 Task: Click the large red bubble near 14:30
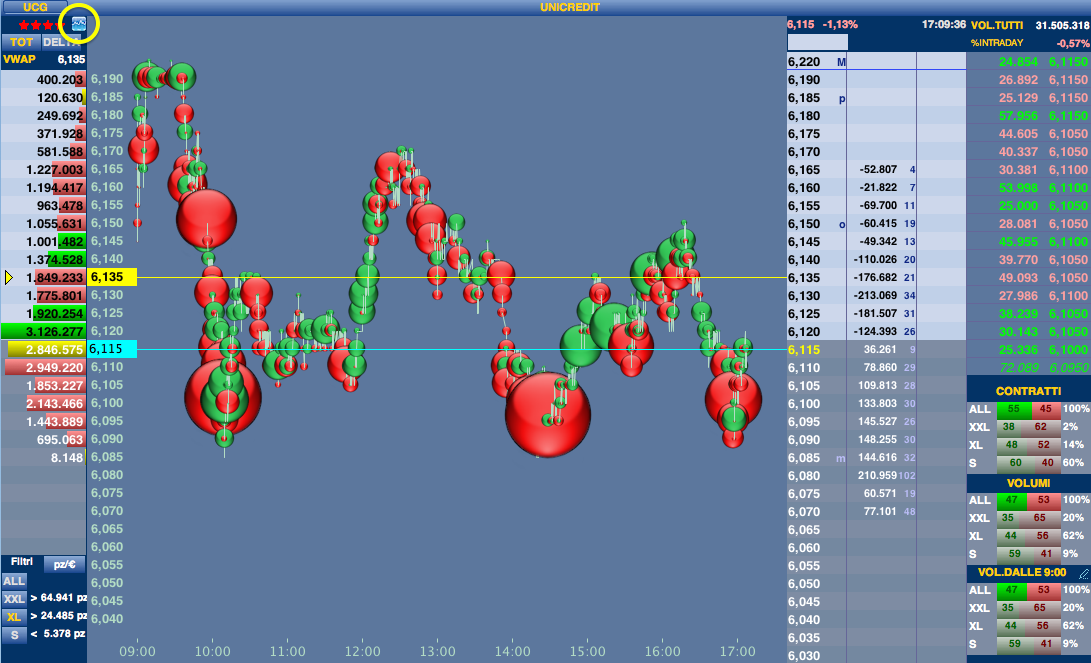point(548,415)
